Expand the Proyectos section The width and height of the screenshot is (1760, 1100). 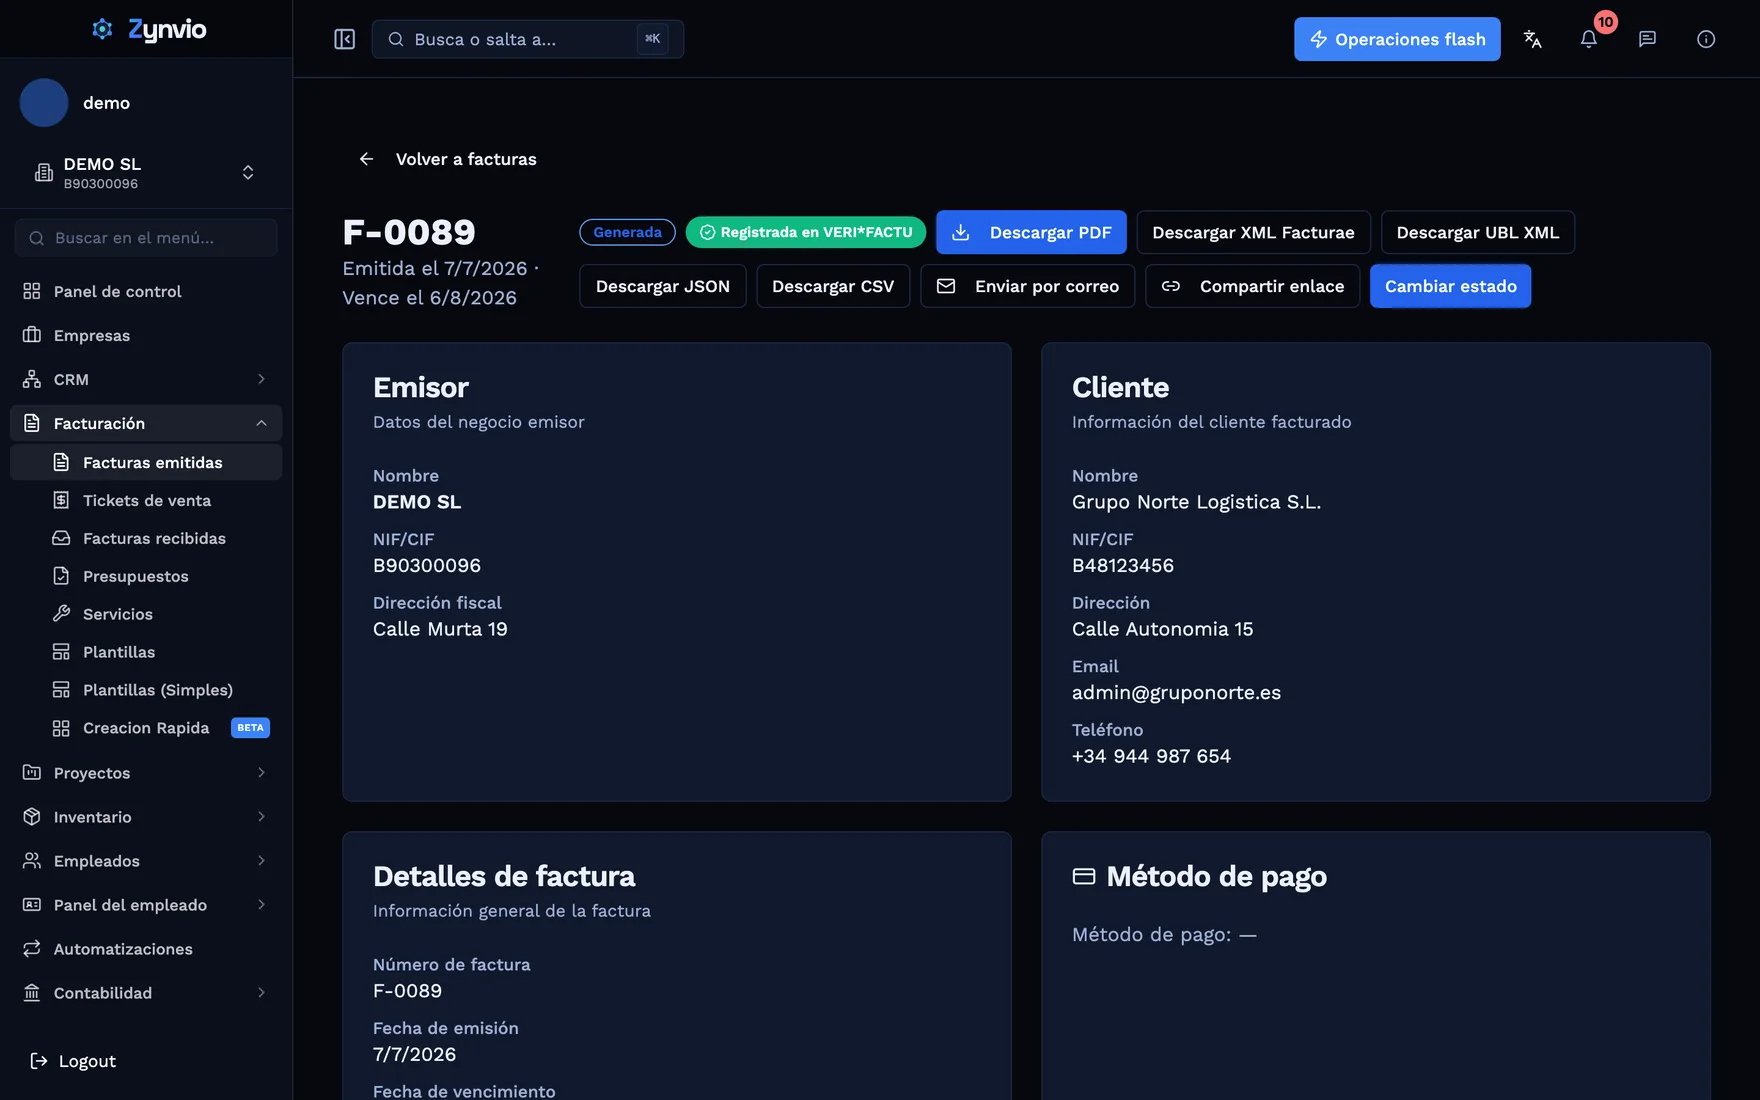tap(146, 773)
